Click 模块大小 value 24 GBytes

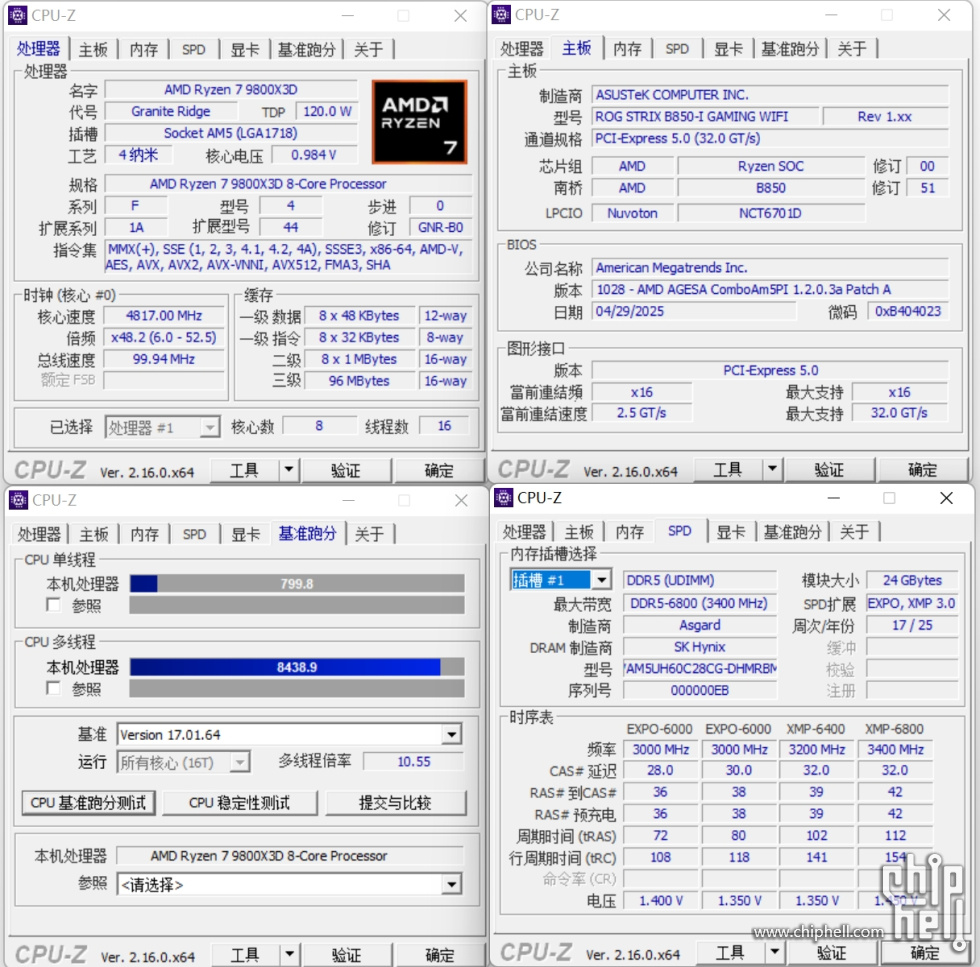[912, 580]
